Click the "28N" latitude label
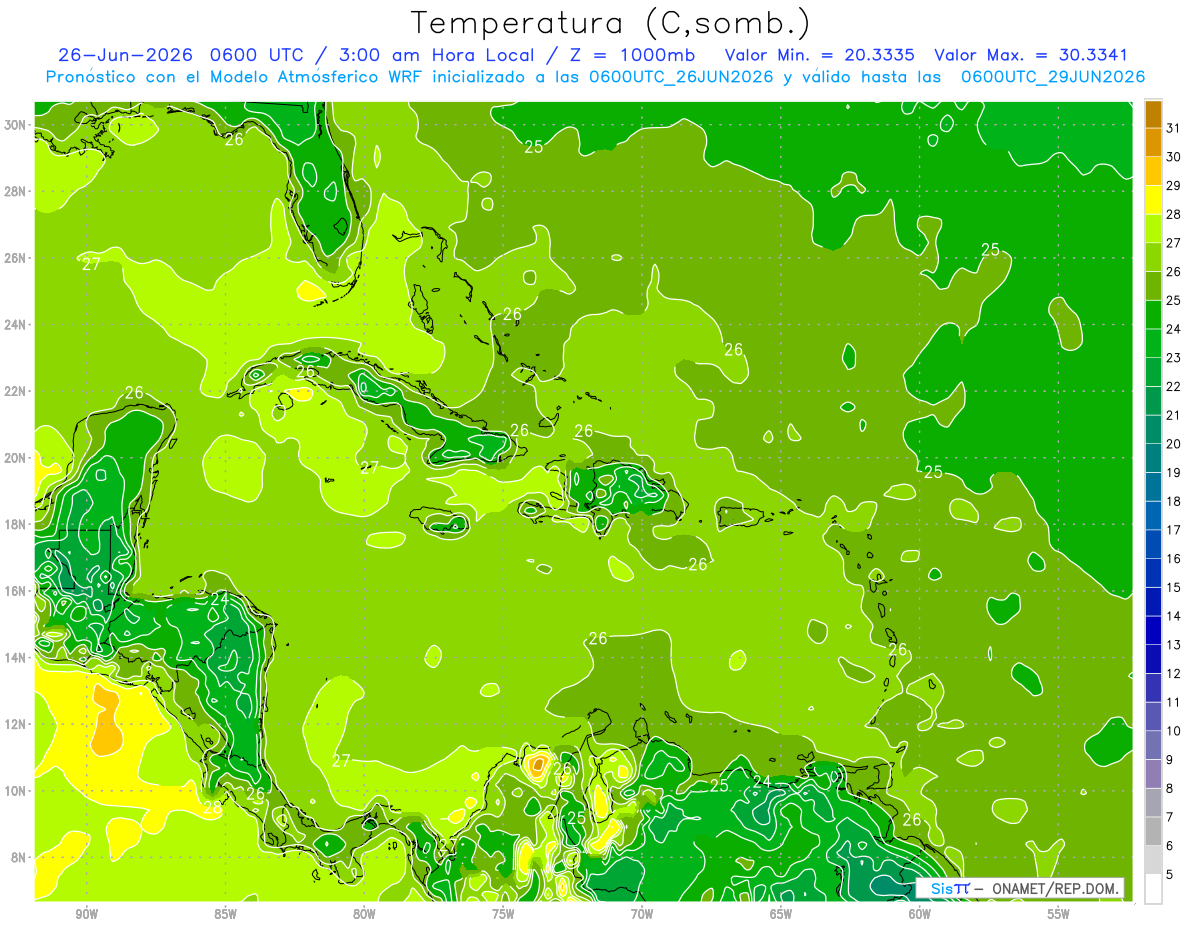Screen dimensions: 1200x927 tap(15, 191)
